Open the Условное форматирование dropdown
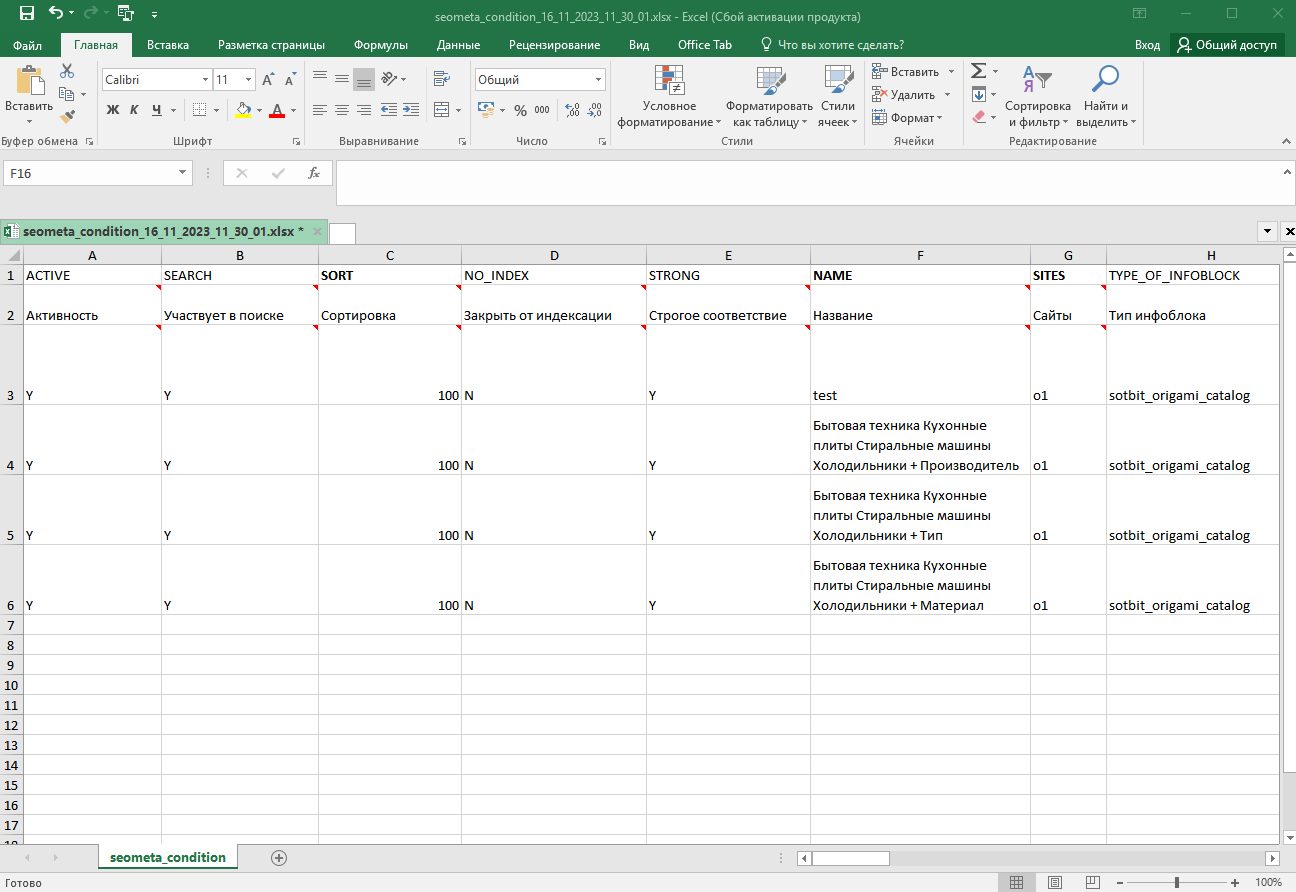The height and width of the screenshot is (892, 1296). [669, 97]
